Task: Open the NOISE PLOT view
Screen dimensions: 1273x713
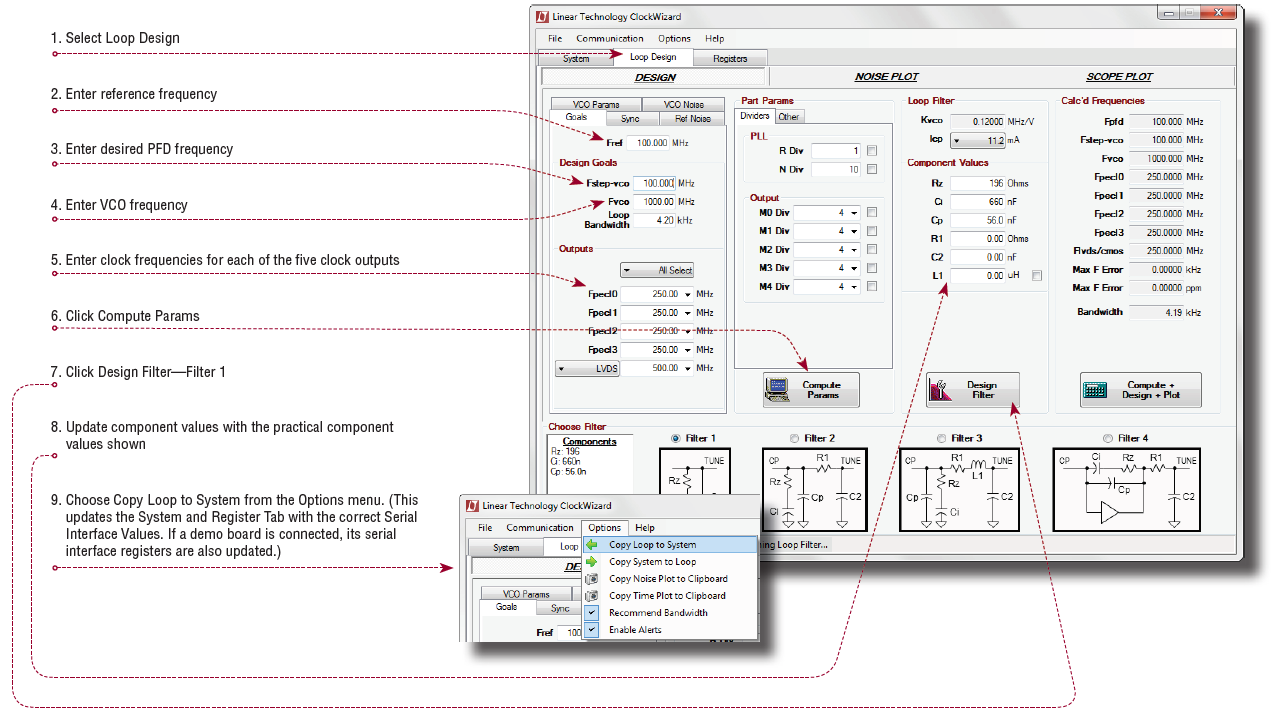Action: coord(886,77)
